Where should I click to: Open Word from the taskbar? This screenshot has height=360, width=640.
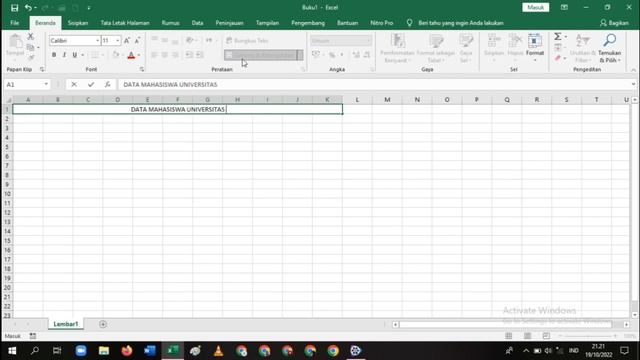point(150,351)
